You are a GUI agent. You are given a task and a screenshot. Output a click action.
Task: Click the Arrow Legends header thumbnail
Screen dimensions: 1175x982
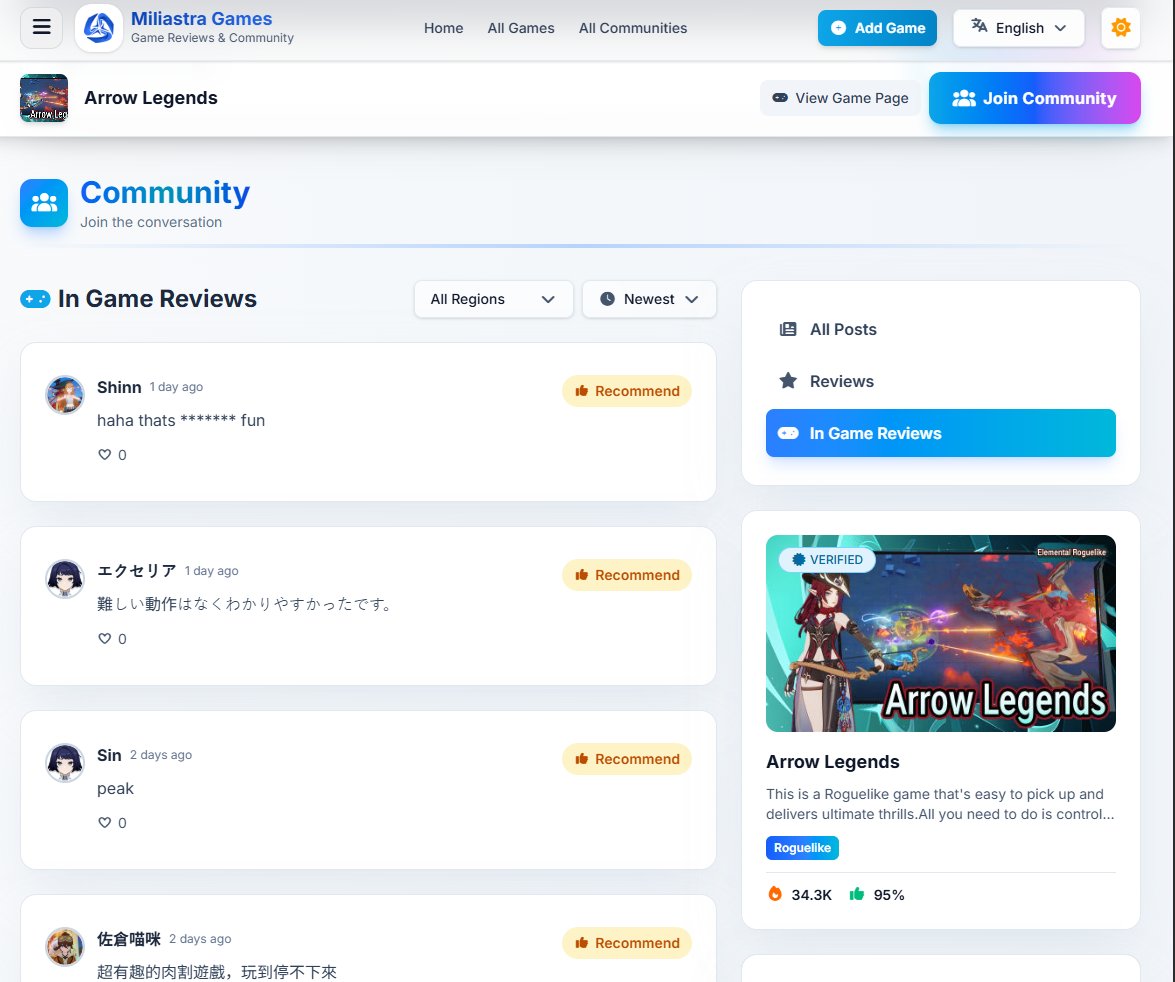click(43, 98)
